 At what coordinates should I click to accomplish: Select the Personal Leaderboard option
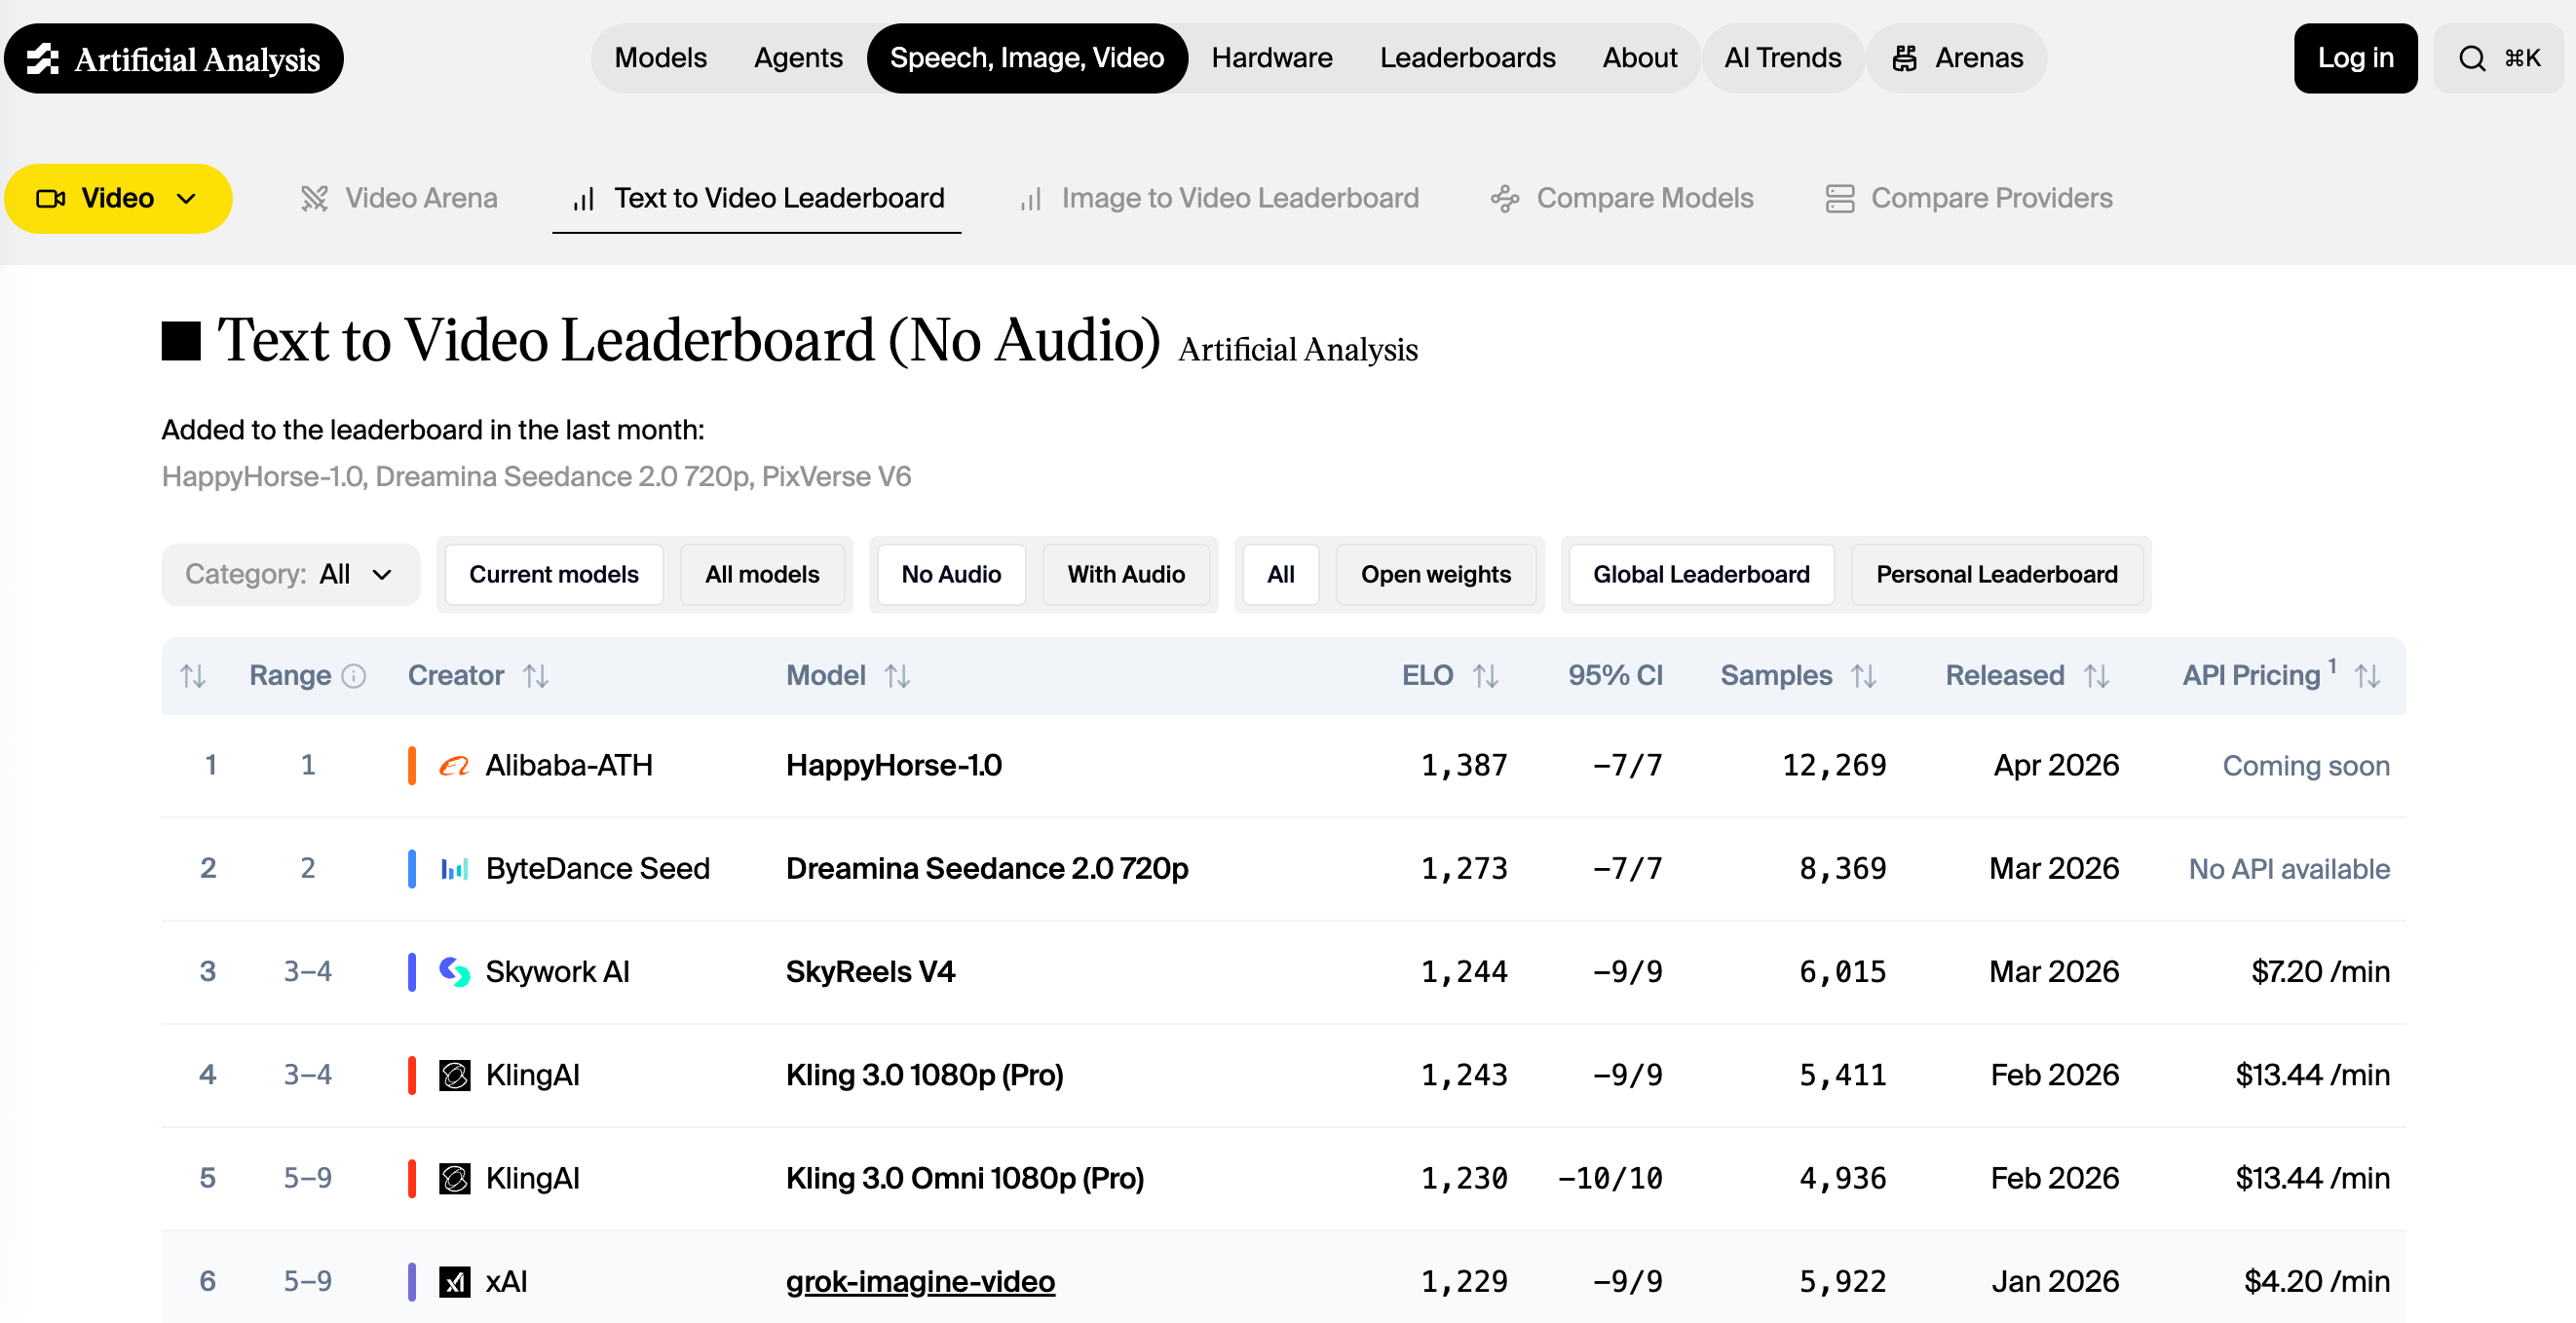(1996, 574)
